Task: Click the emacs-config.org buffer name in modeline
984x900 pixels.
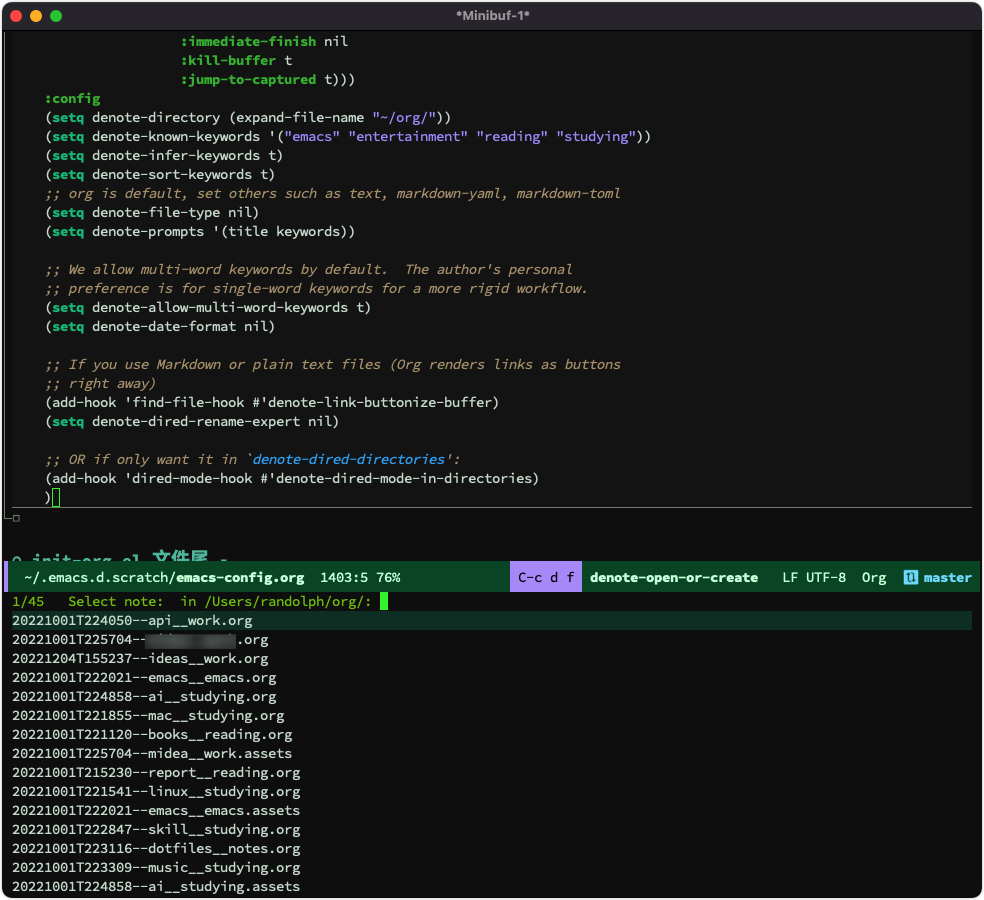Action: tap(240, 578)
